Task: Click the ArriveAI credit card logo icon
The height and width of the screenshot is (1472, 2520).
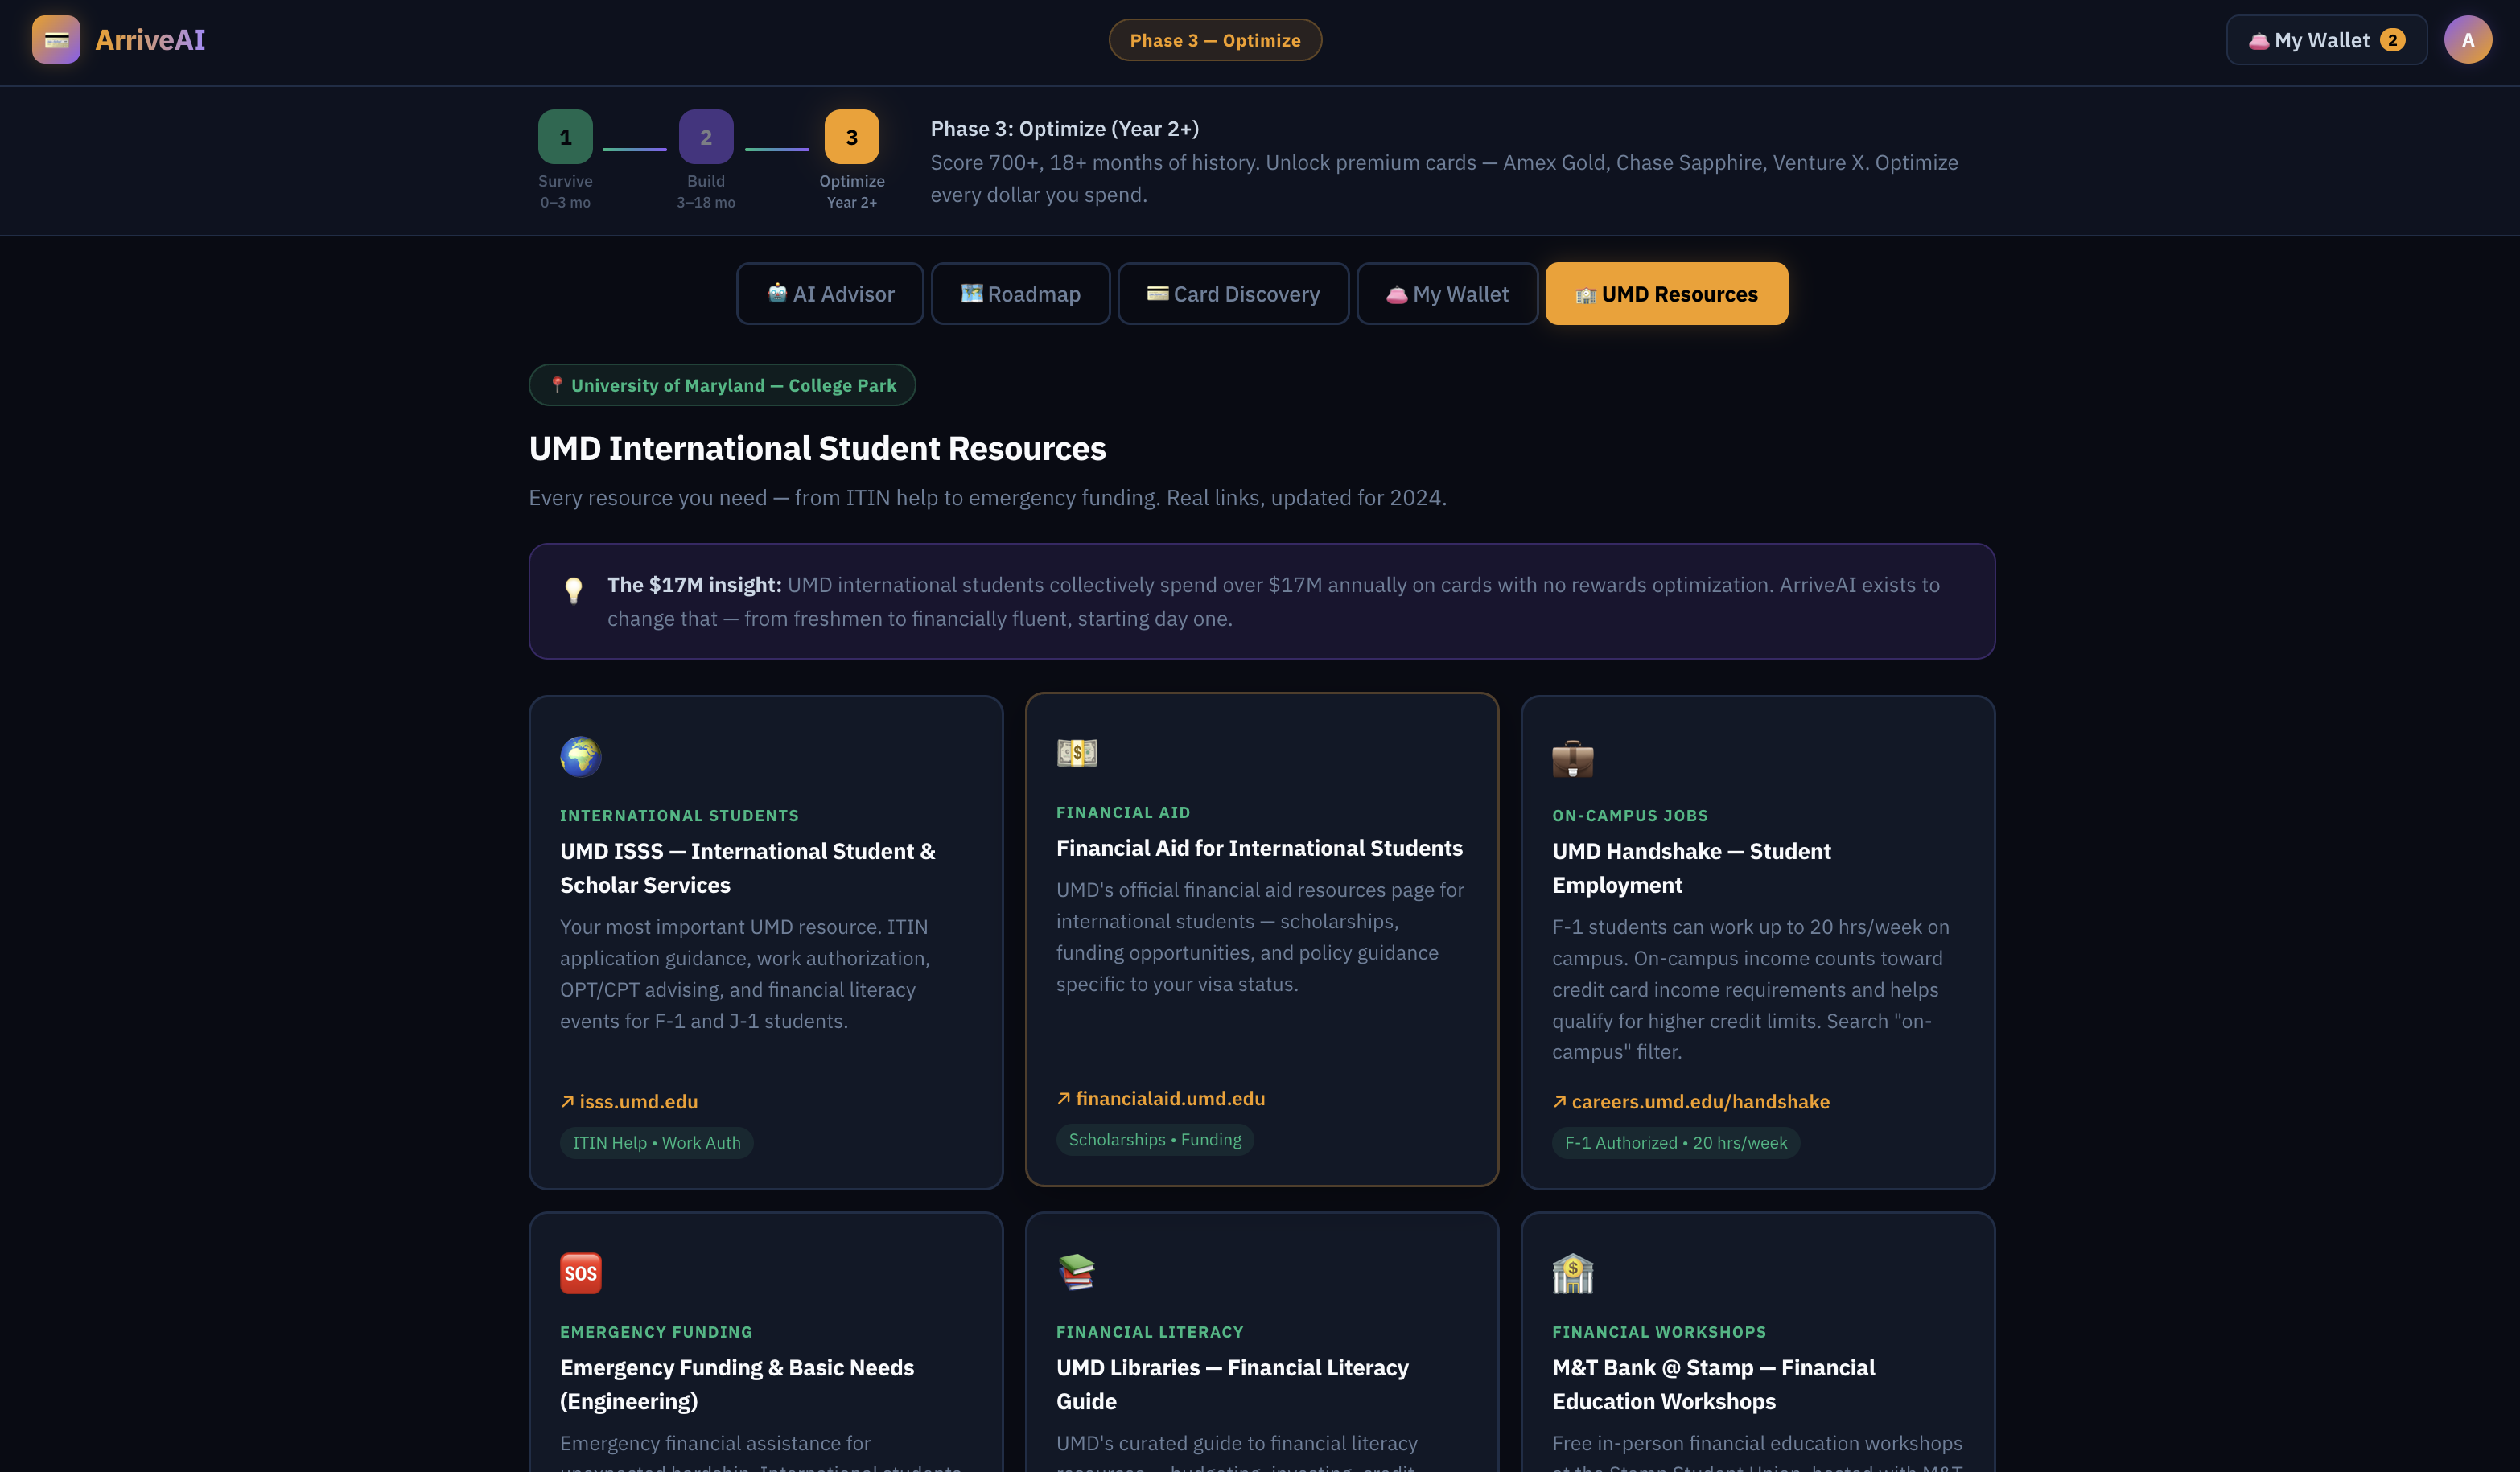Action: [x=56, y=40]
